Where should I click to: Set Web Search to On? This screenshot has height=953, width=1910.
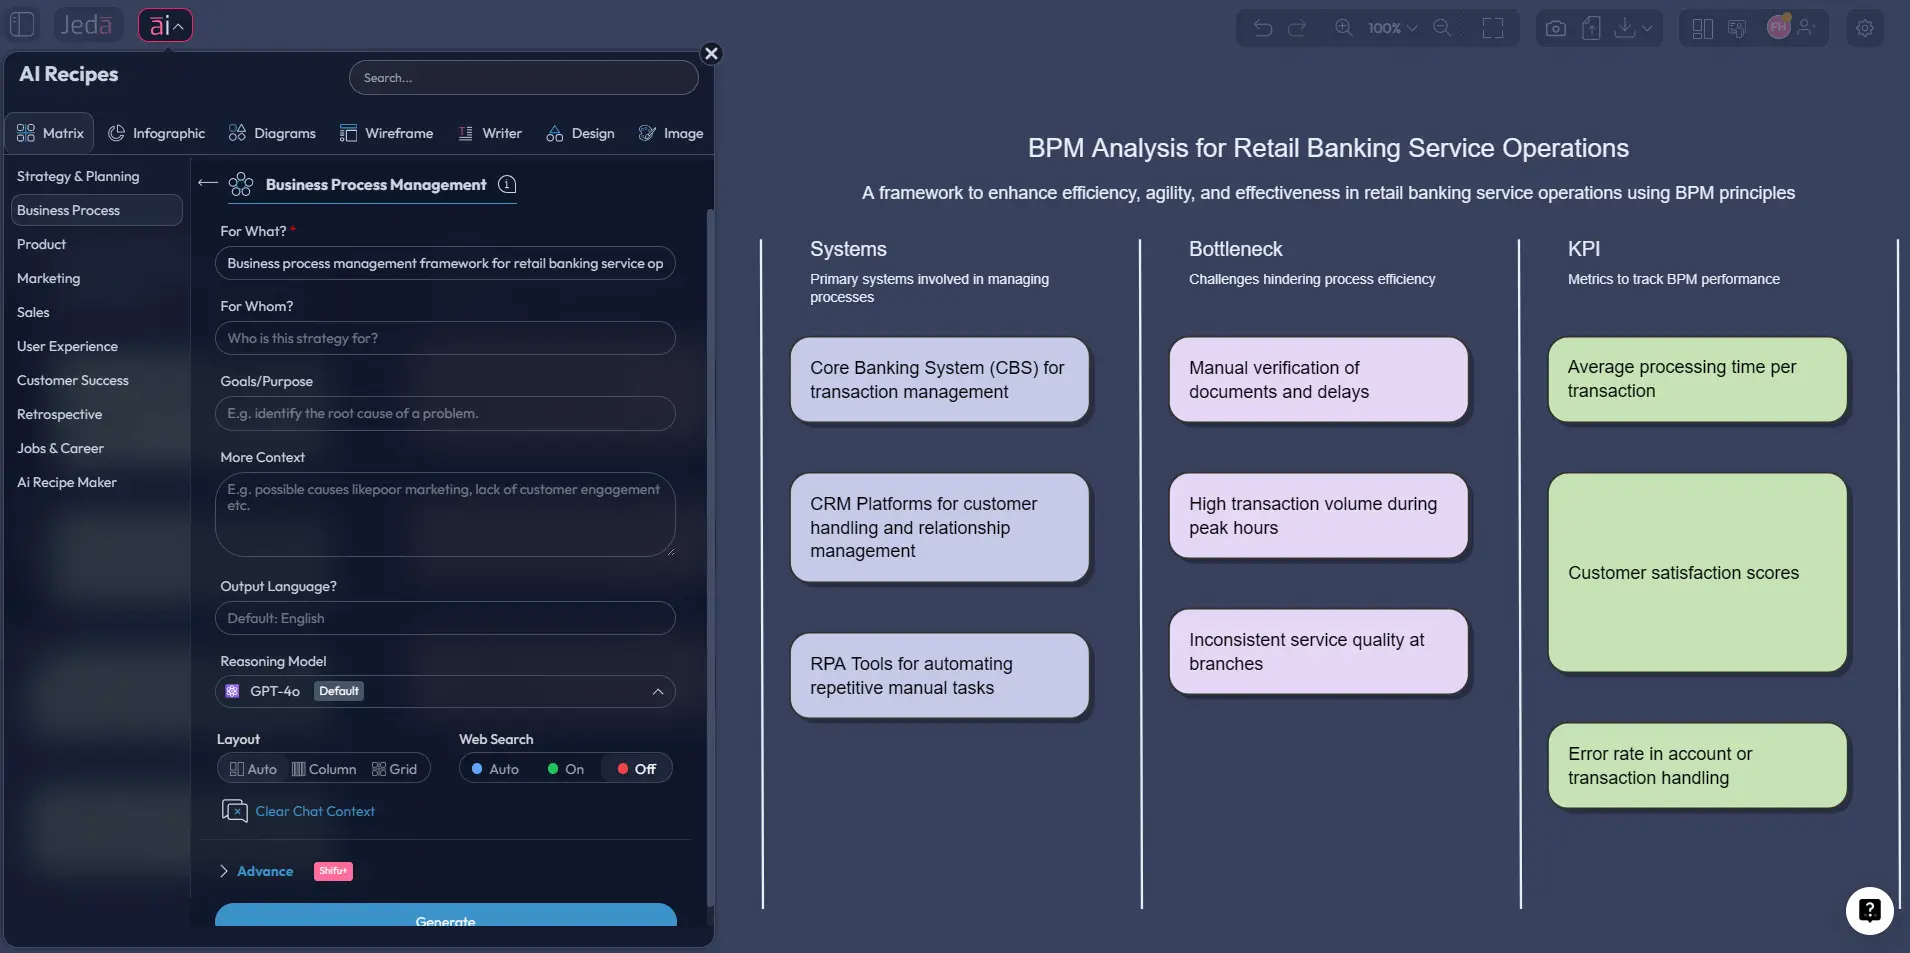pyautogui.click(x=566, y=768)
